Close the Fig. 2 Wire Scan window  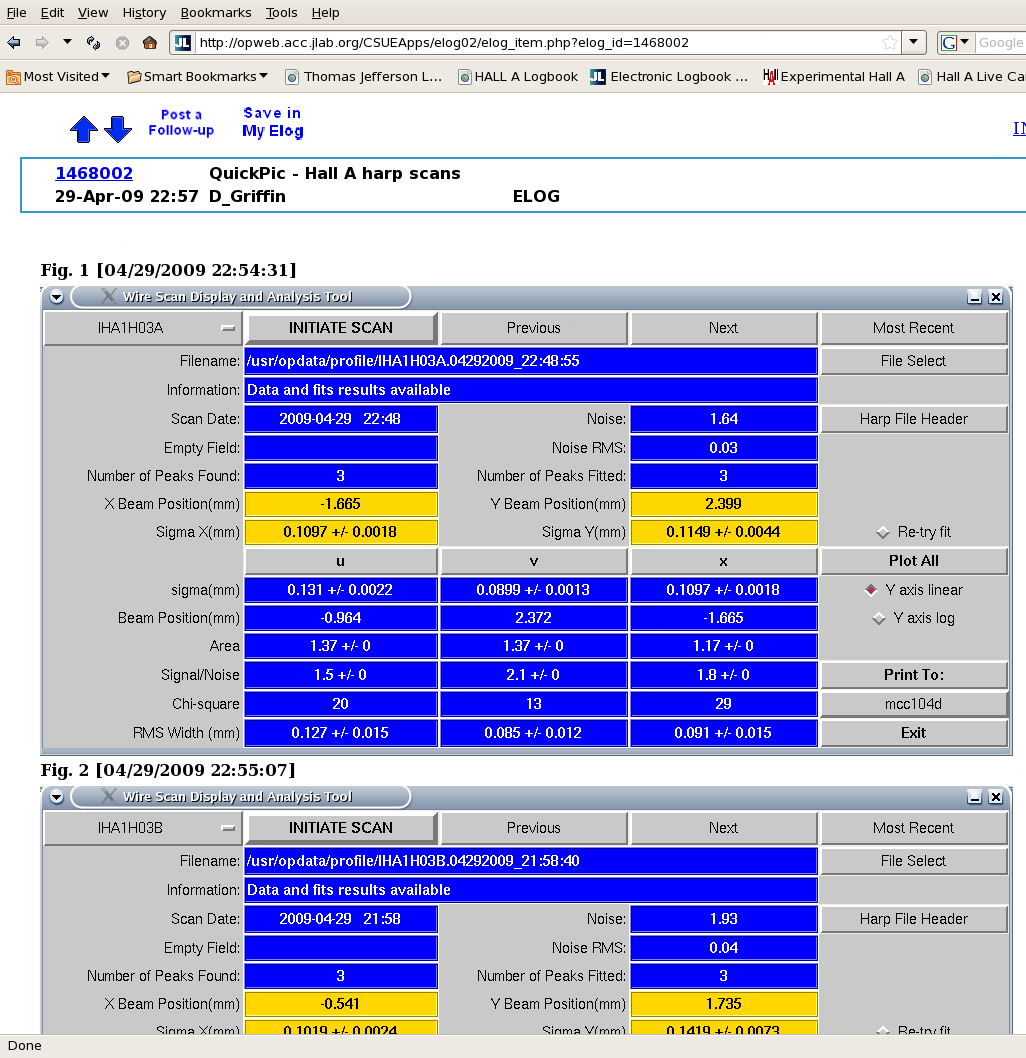point(996,797)
